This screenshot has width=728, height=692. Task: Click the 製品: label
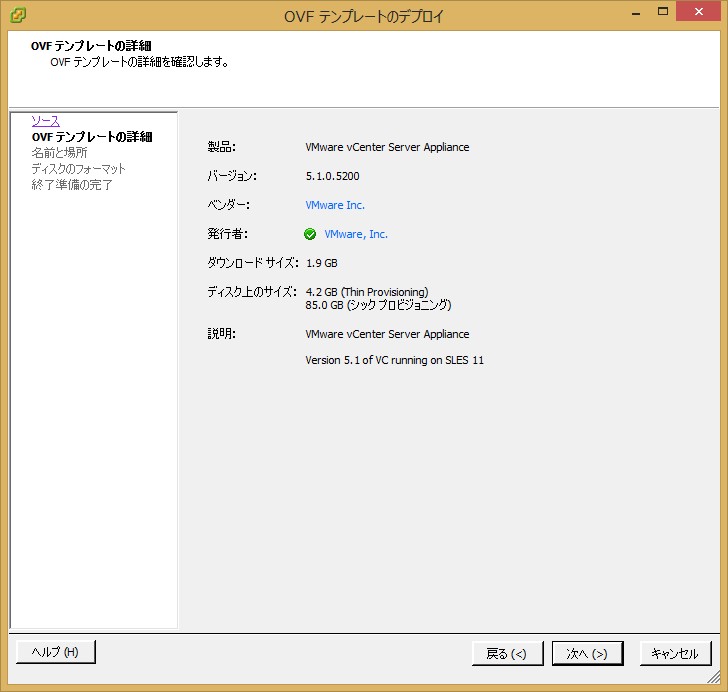221,147
